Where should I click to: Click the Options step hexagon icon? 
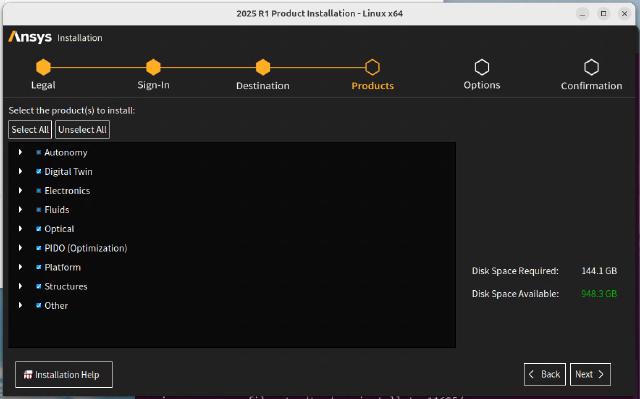coord(482,67)
